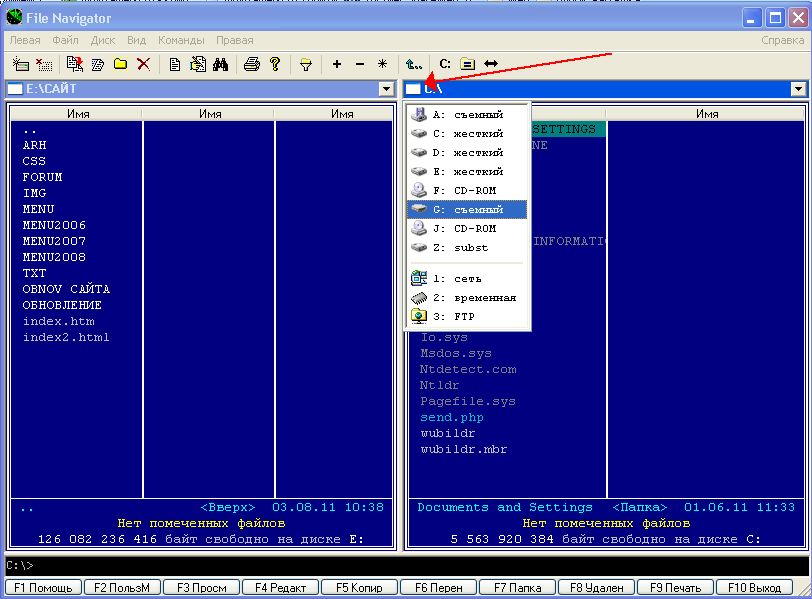Choose C: жесткий from the drive list
This screenshot has height=599, width=812.
click(468, 134)
